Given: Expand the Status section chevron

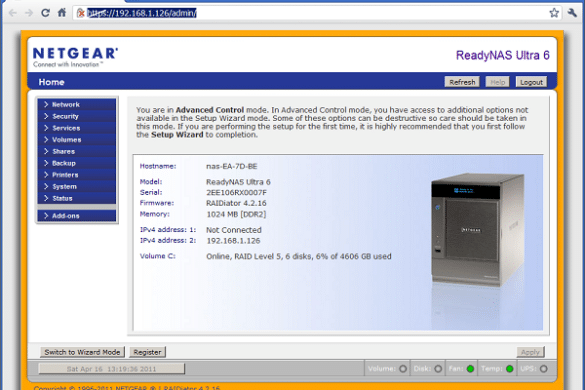Looking at the screenshot, I should [46, 198].
